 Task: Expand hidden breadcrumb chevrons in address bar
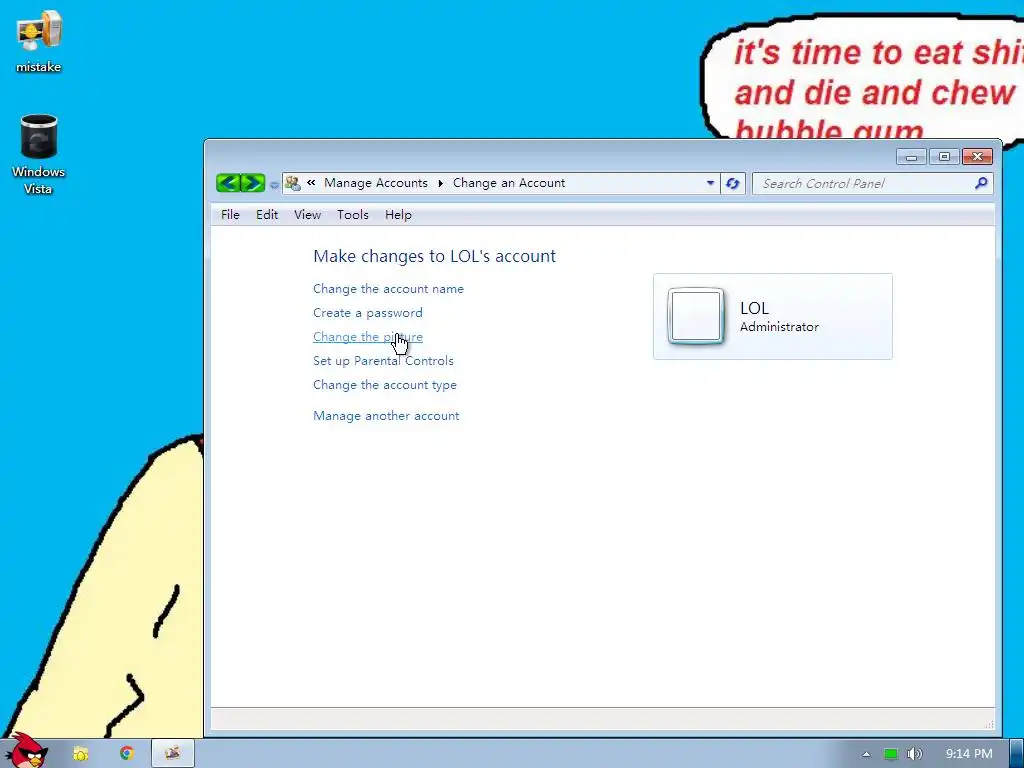point(311,183)
